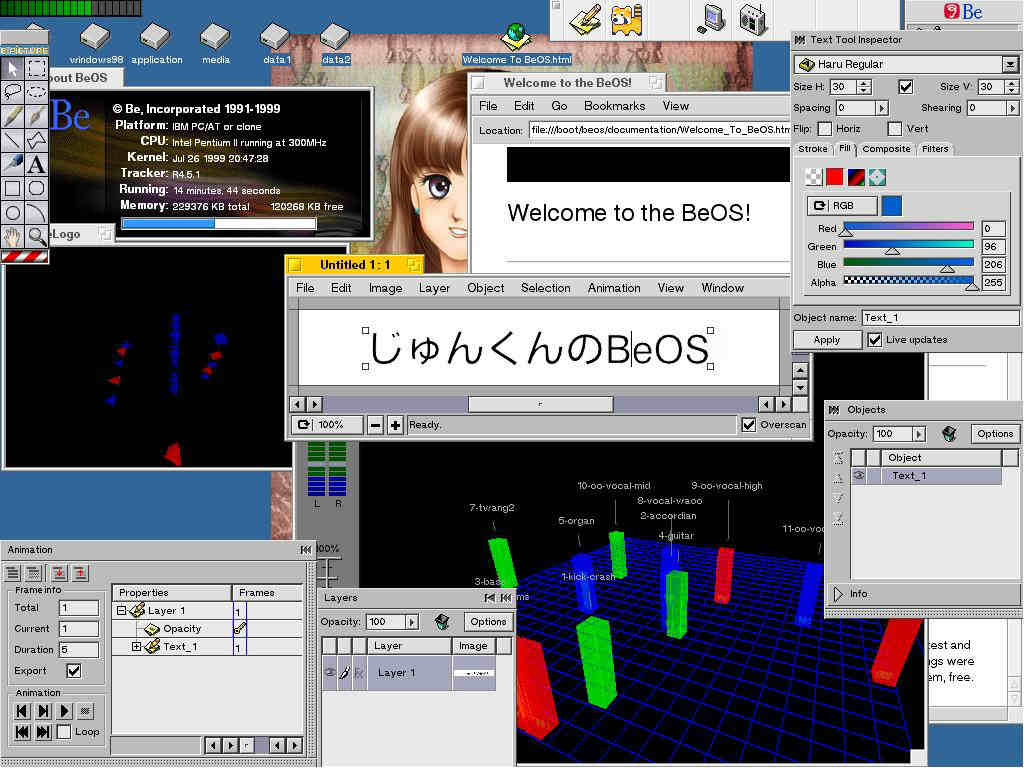Open the Haru Regular font dropdown

(x=1010, y=64)
